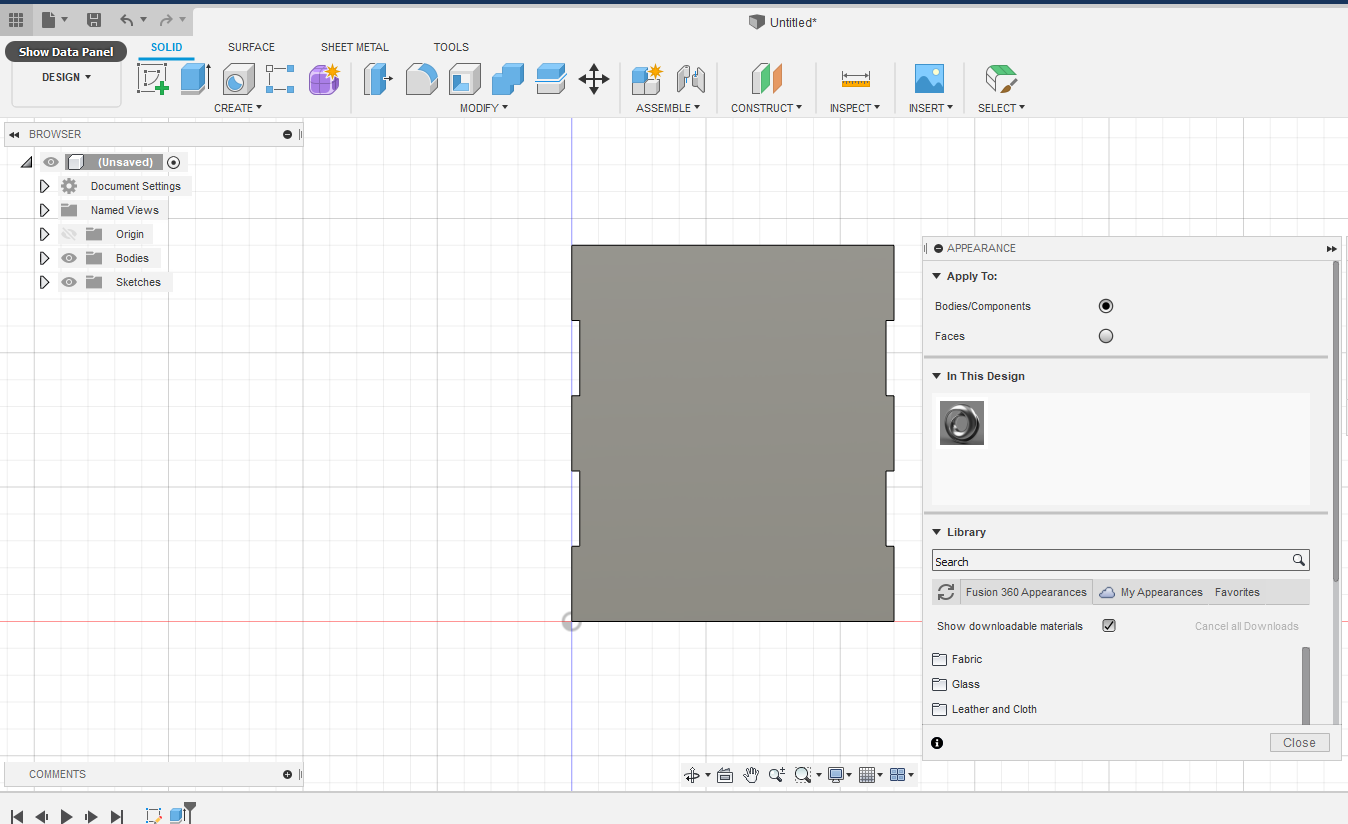Select the Faces radio button
This screenshot has width=1348, height=824.
[1105, 336]
